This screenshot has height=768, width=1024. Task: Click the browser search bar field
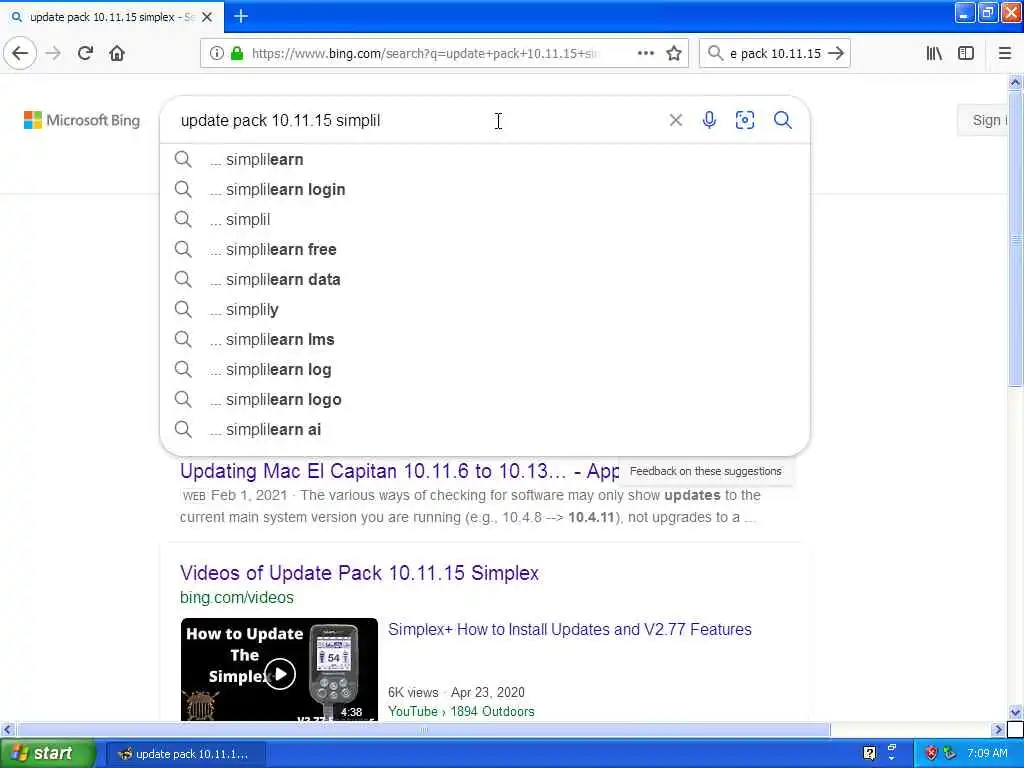pyautogui.click(x=775, y=54)
